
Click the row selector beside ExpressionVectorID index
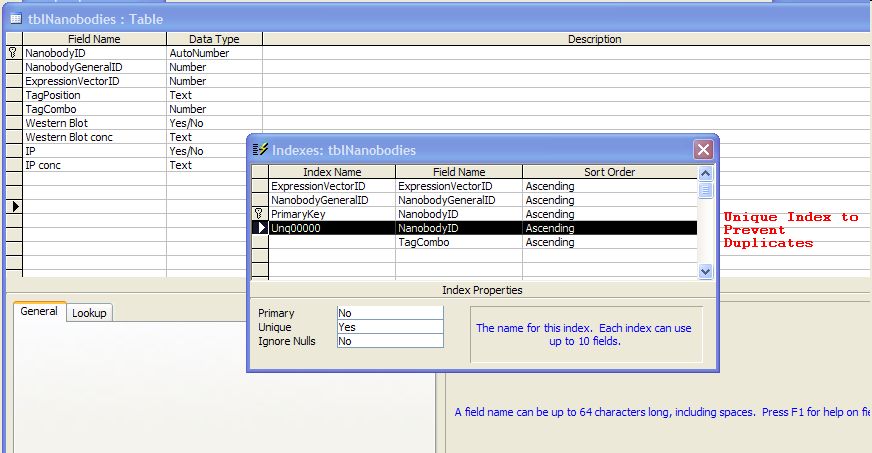[x=260, y=186]
